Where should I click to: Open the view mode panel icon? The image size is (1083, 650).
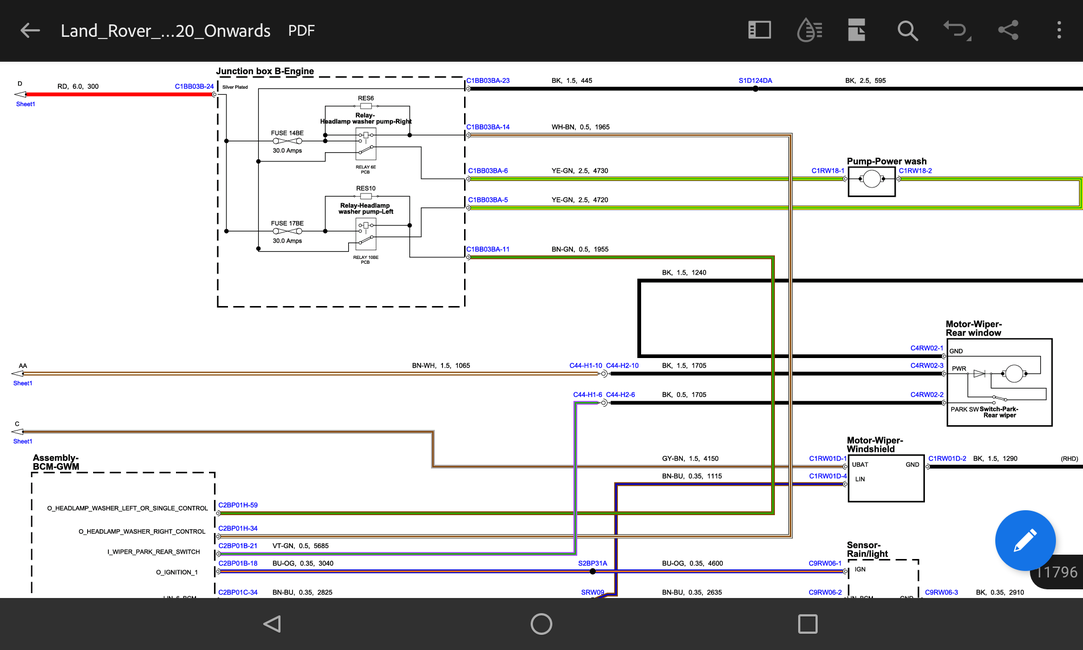point(759,30)
